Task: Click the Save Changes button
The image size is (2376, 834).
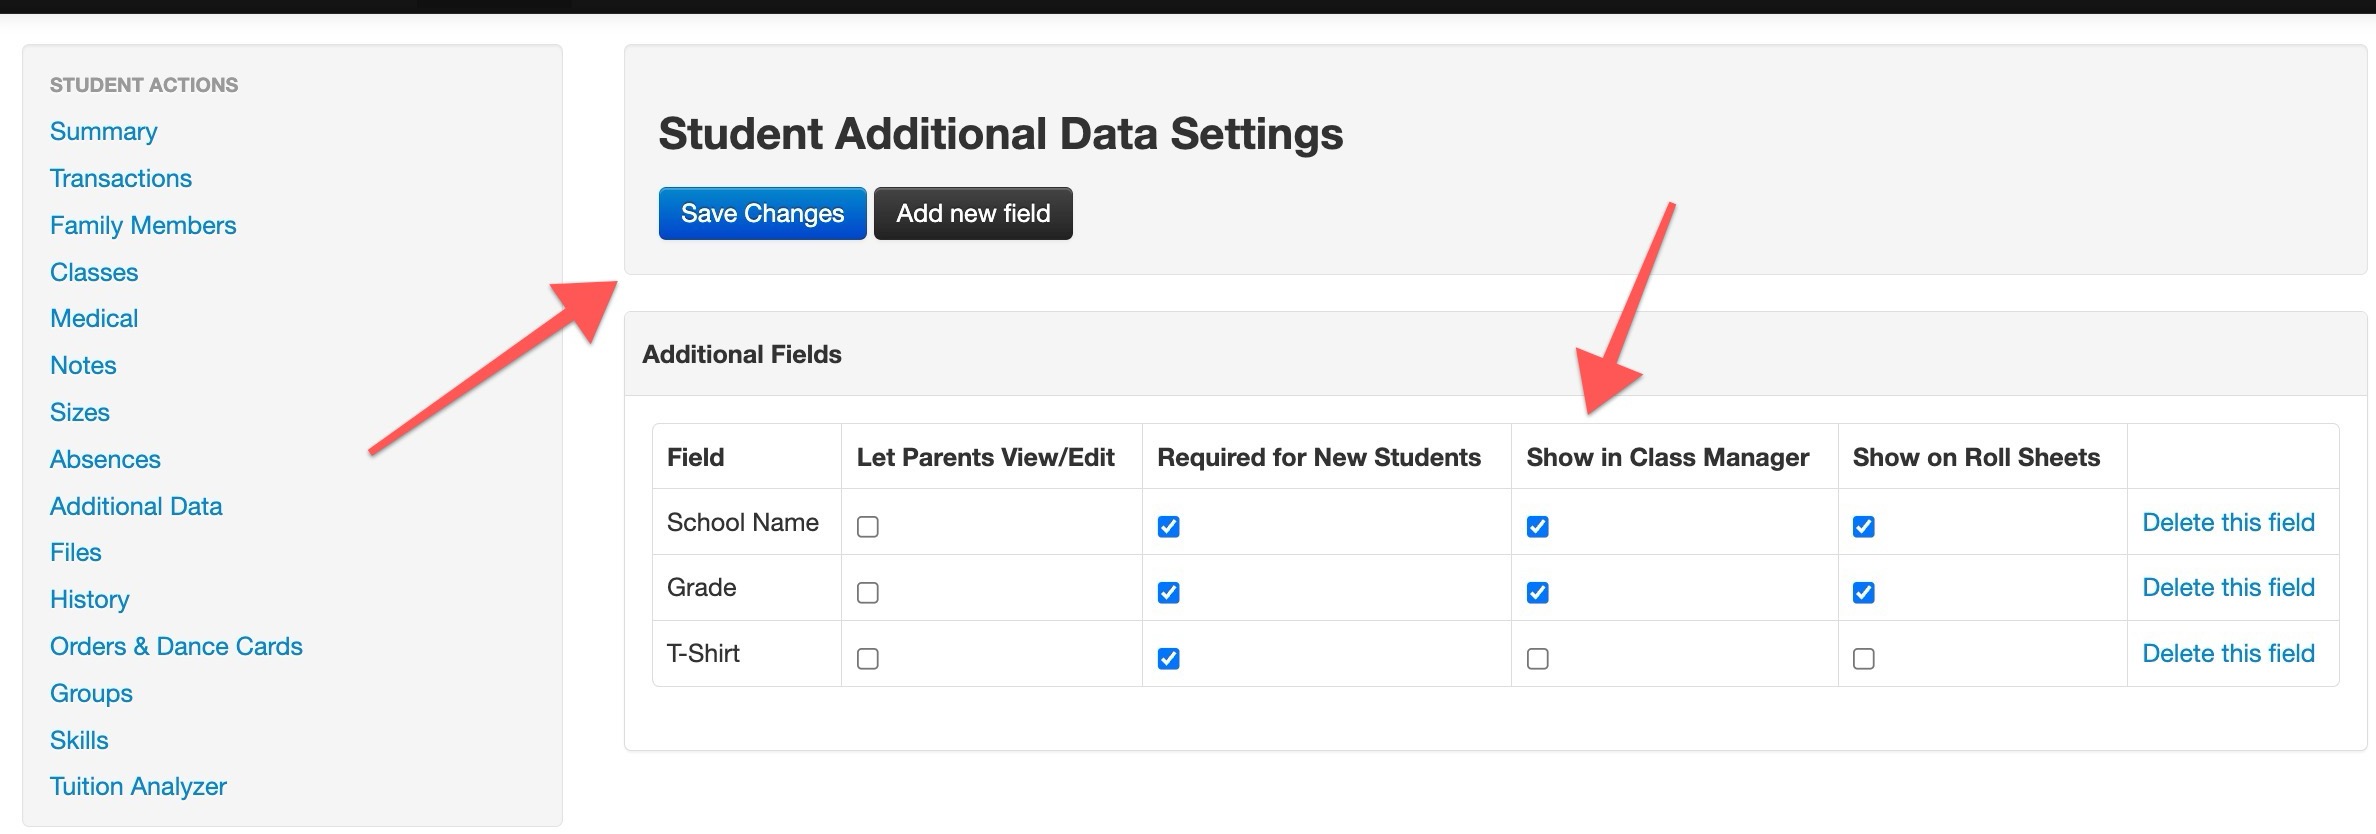Action: pos(762,213)
